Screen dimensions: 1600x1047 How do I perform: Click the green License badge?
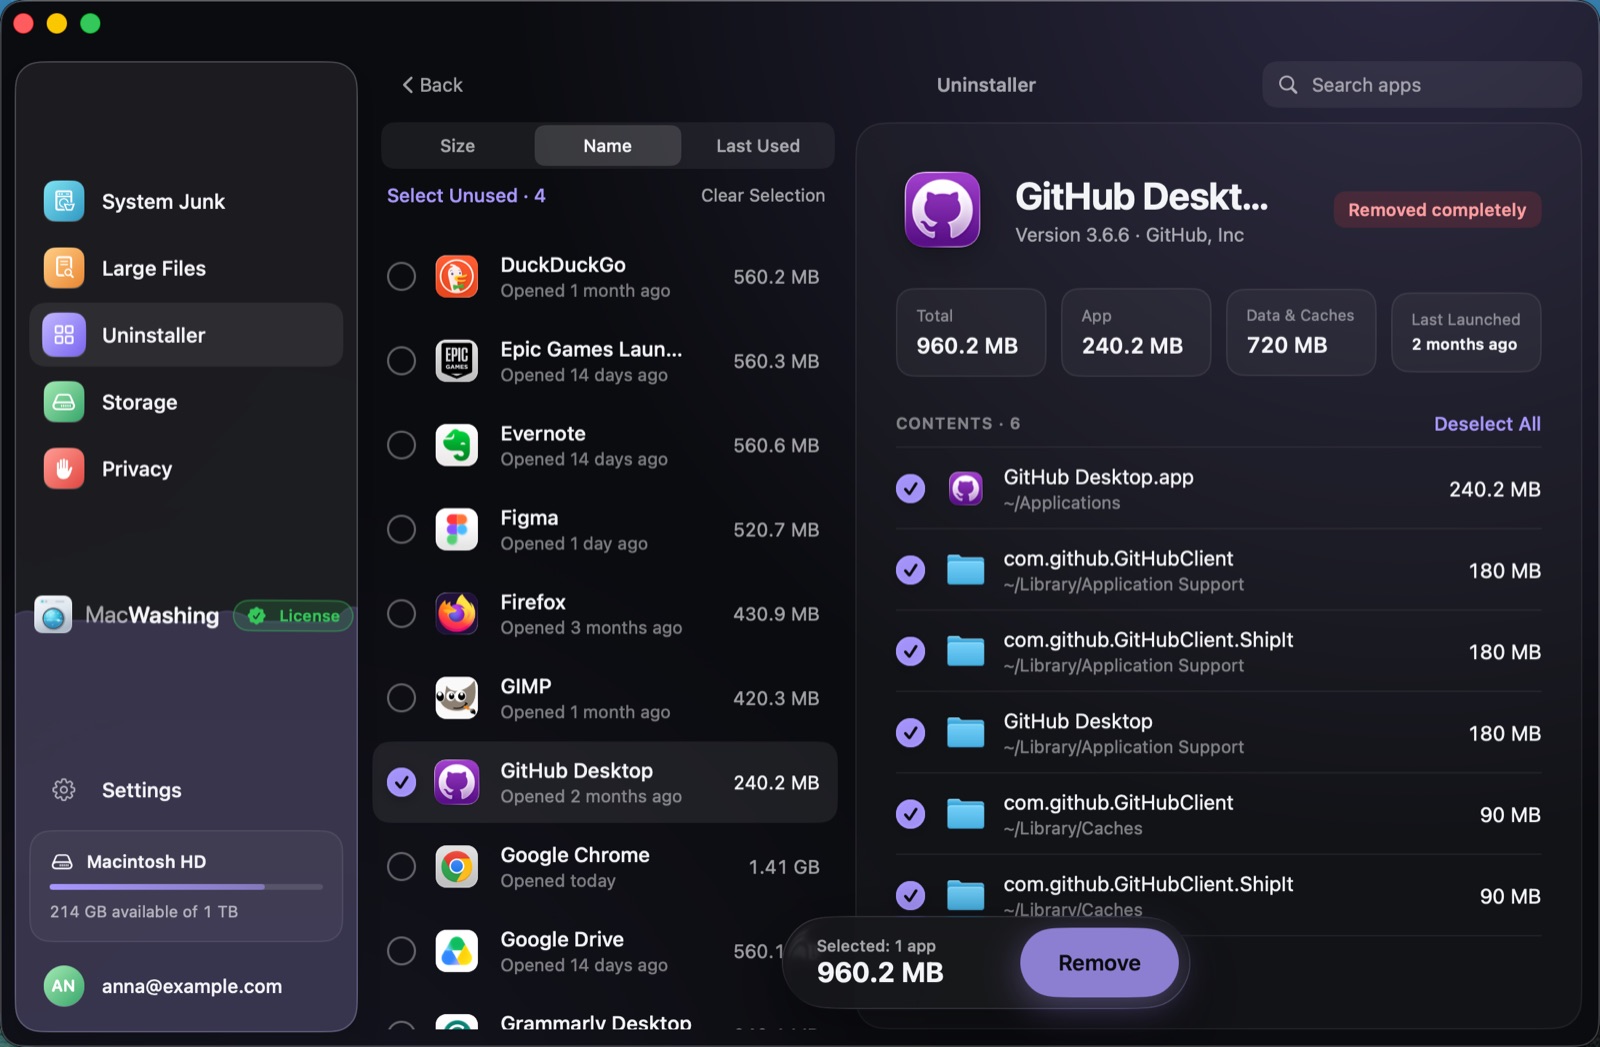(x=294, y=616)
